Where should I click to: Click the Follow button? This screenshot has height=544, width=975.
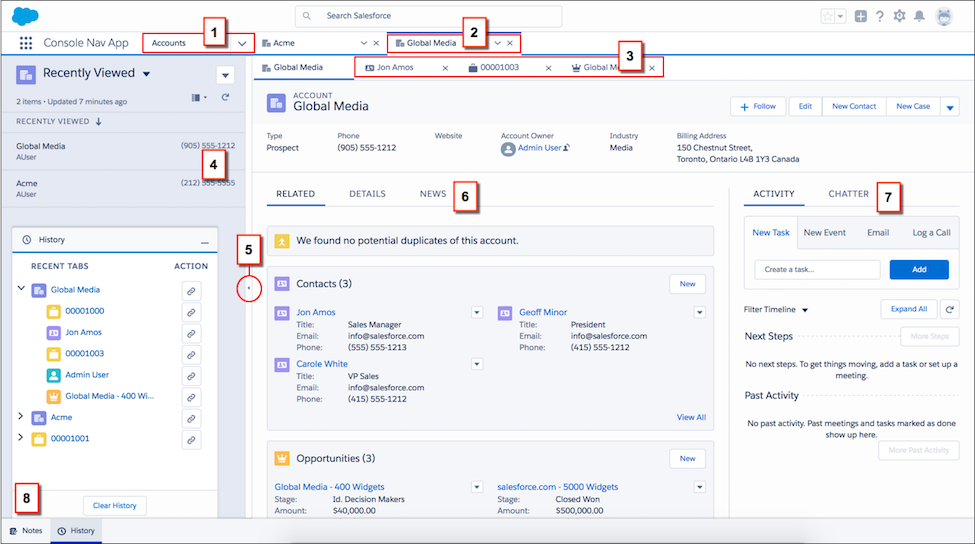click(758, 106)
